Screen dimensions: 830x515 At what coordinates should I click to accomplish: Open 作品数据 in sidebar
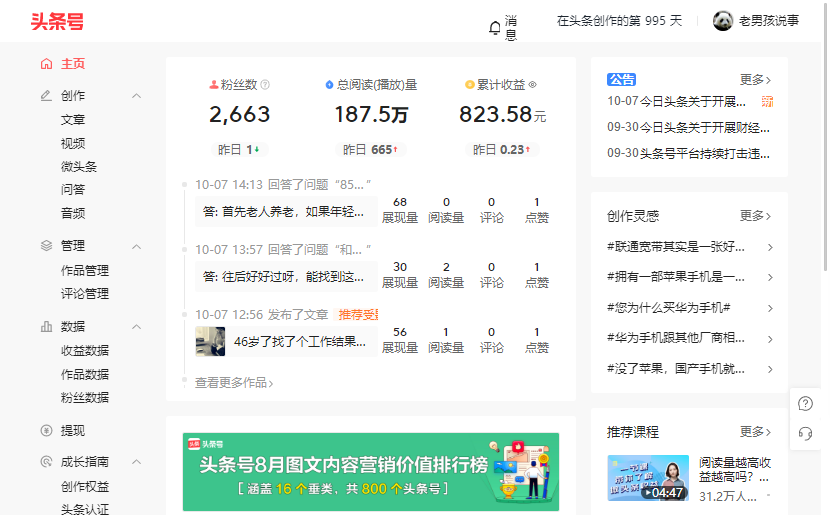tap(85, 374)
